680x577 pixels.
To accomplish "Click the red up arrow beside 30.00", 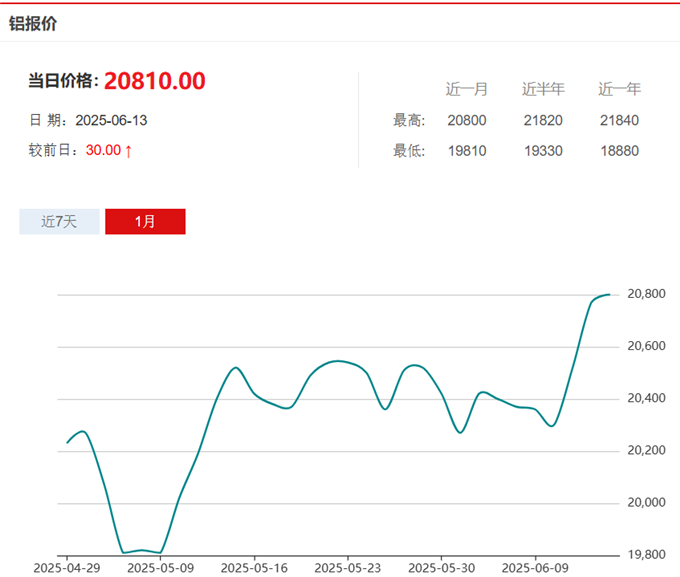I will pos(129,151).
